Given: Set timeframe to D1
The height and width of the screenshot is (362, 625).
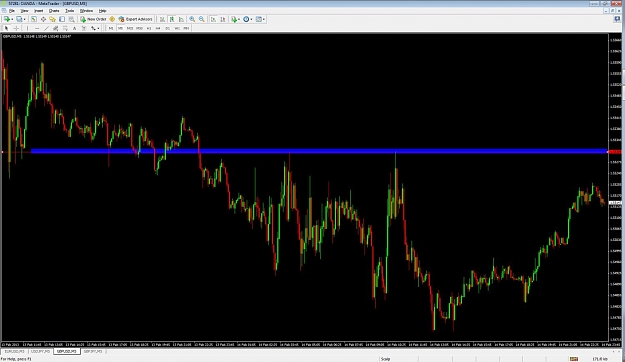Looking at the screenshot, I should click(167, 28).
